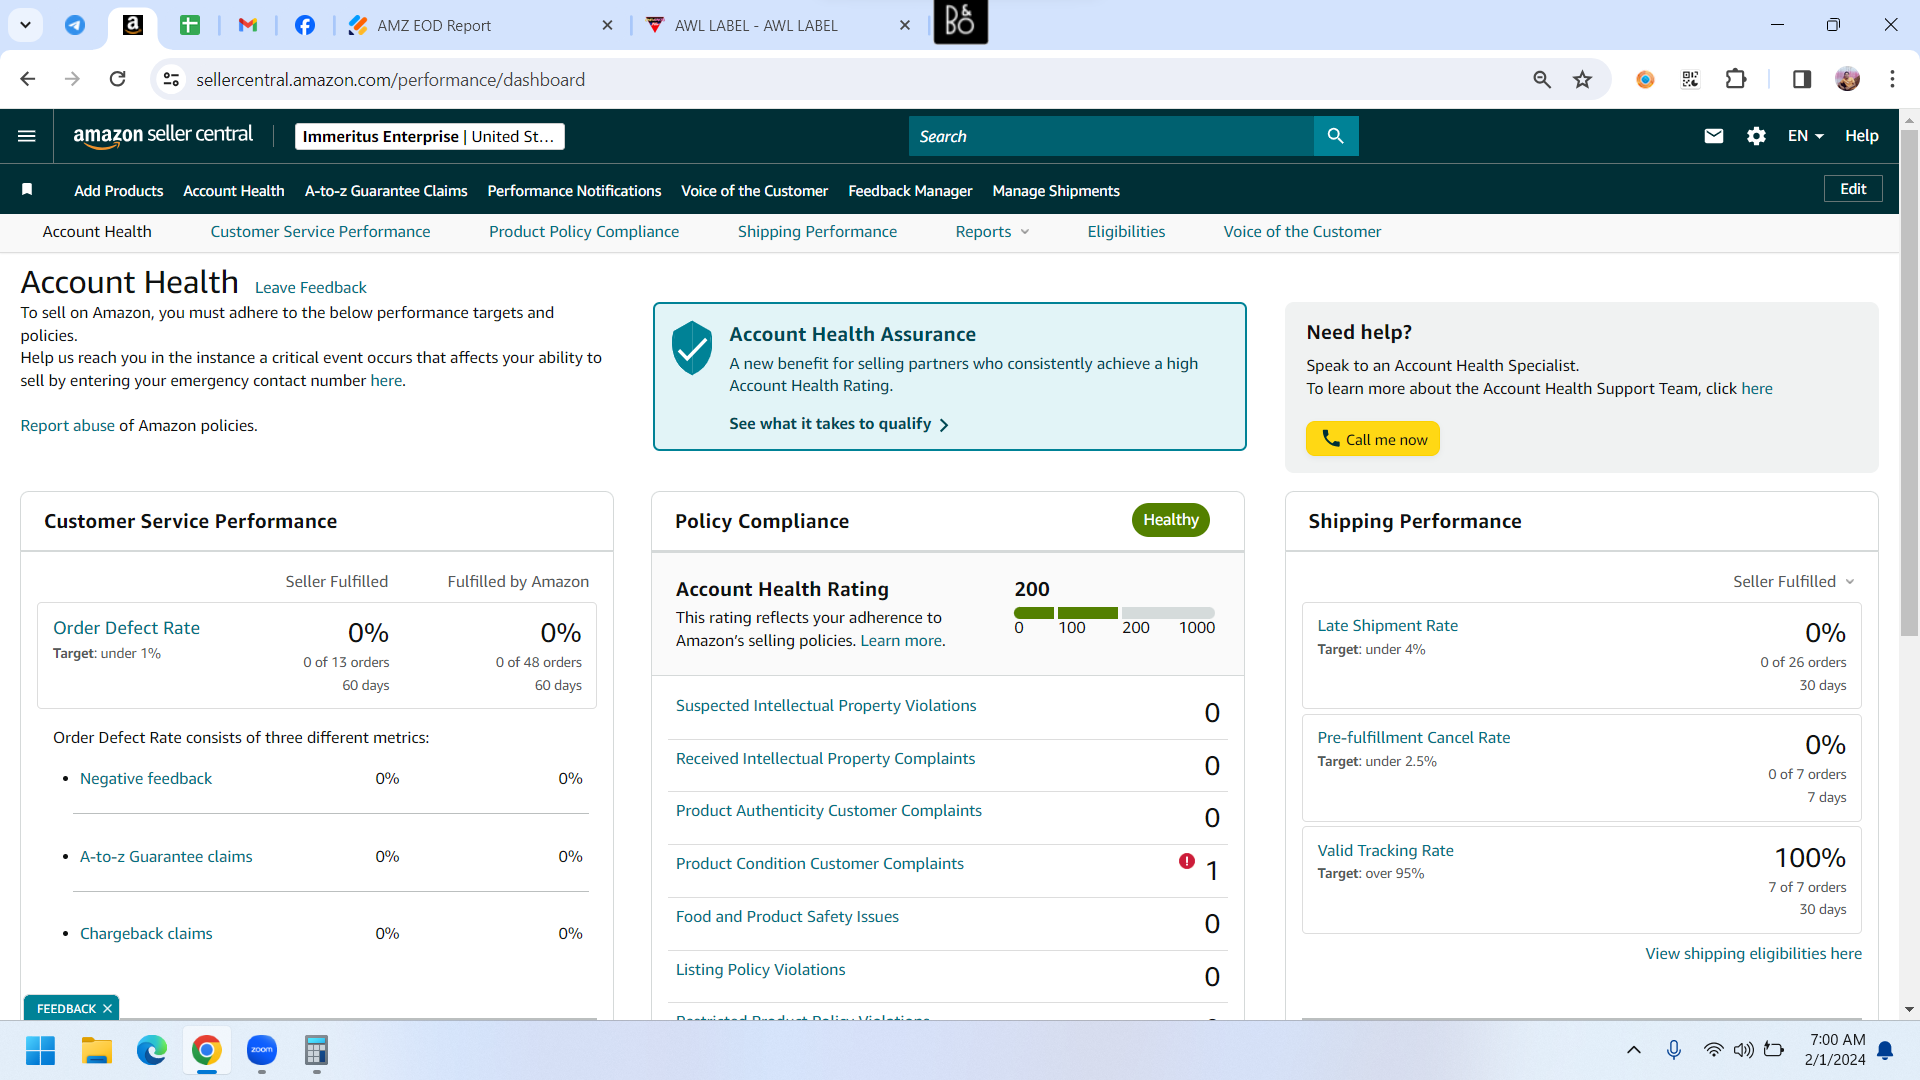Open the Valid Tracking Rate link
1920x1080 pixels.
coord(1386,851)
